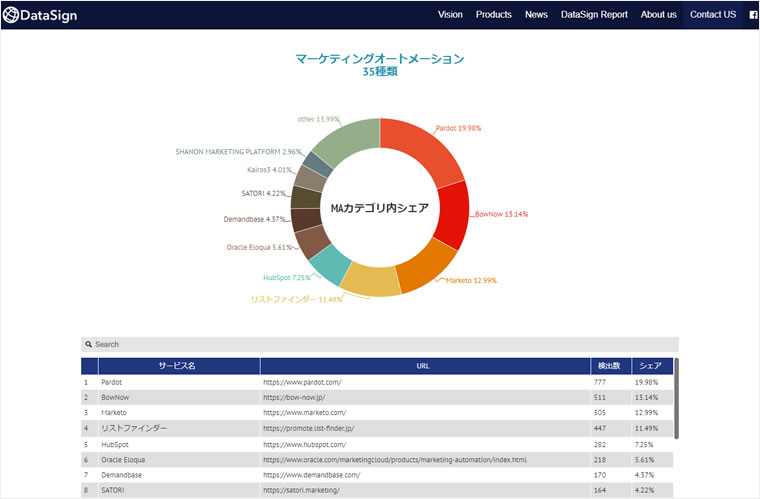760x499 pixels.
Task: Click the マーケティングオートメーション heading
Action: 380,59
